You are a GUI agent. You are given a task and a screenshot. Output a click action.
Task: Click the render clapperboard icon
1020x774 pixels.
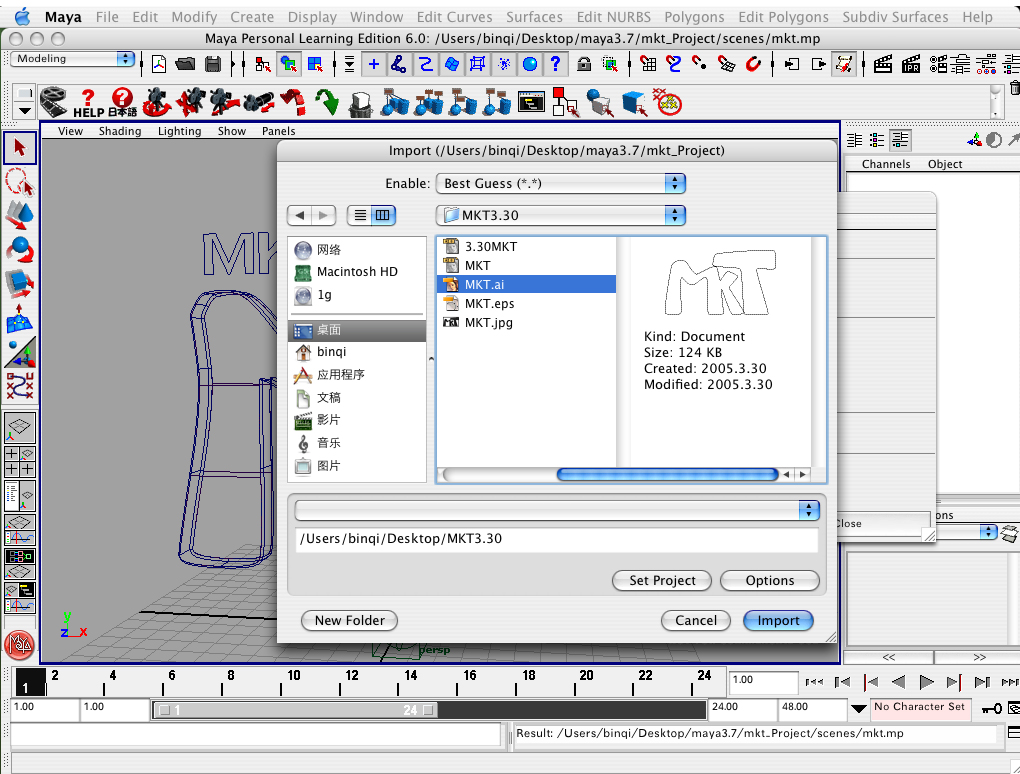pos(882,64)
